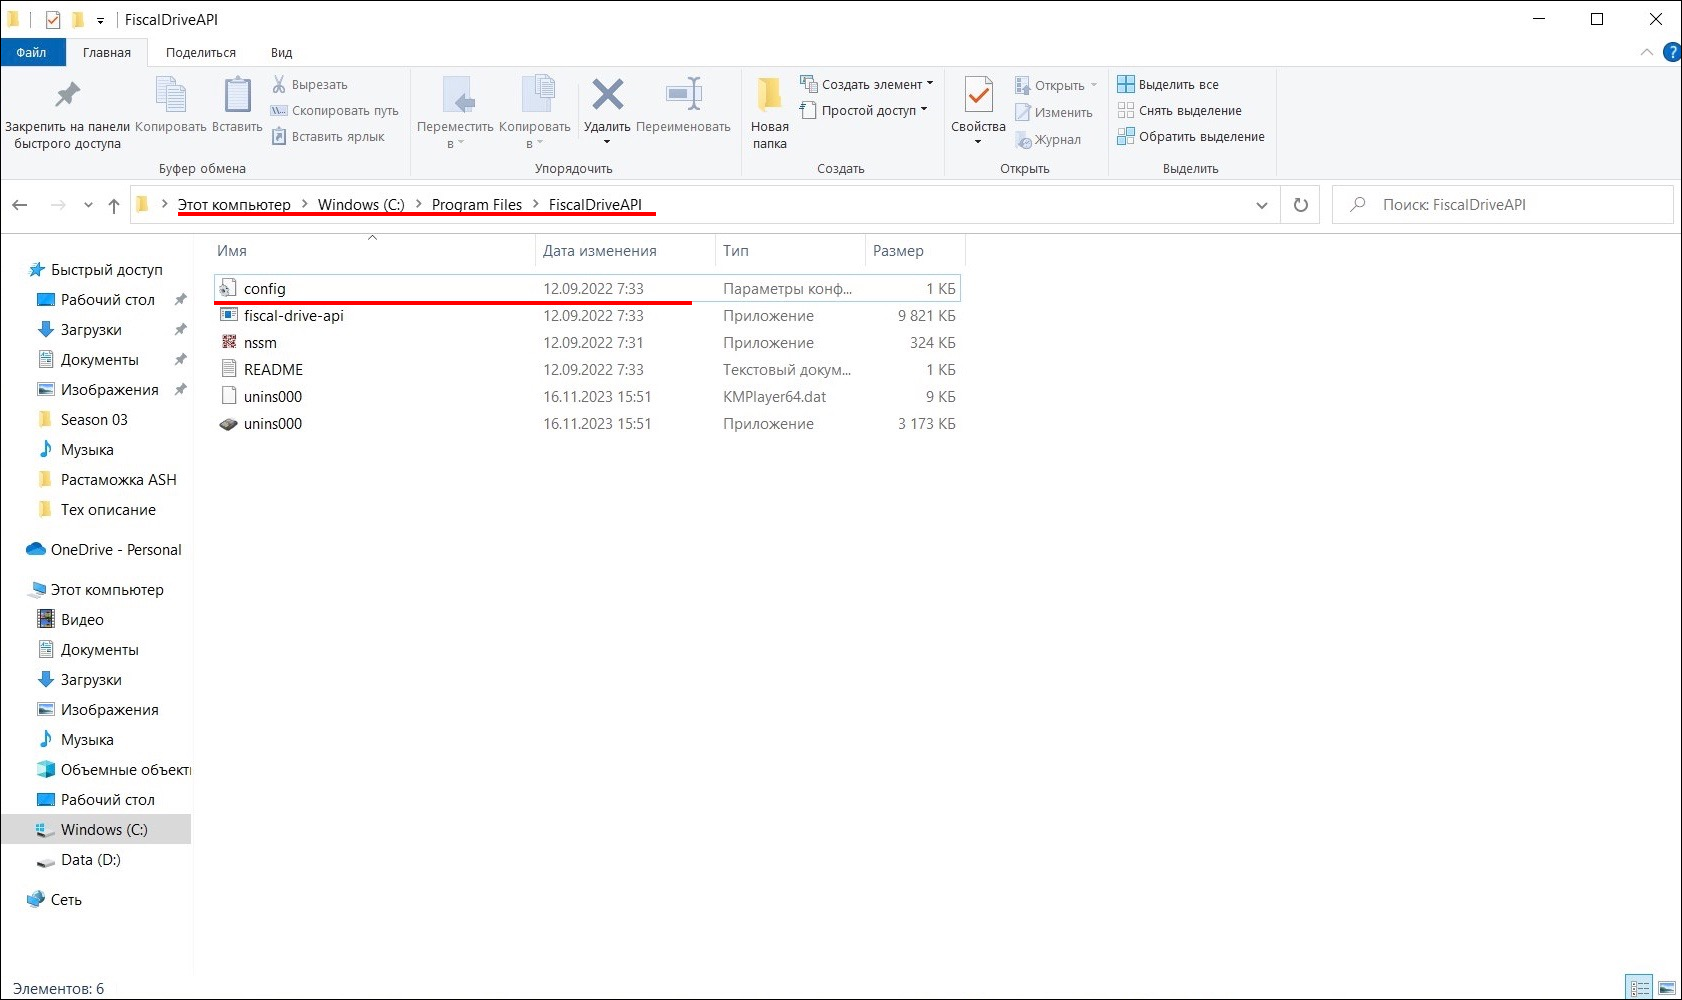Go back with the left arrow

[20, 205]
